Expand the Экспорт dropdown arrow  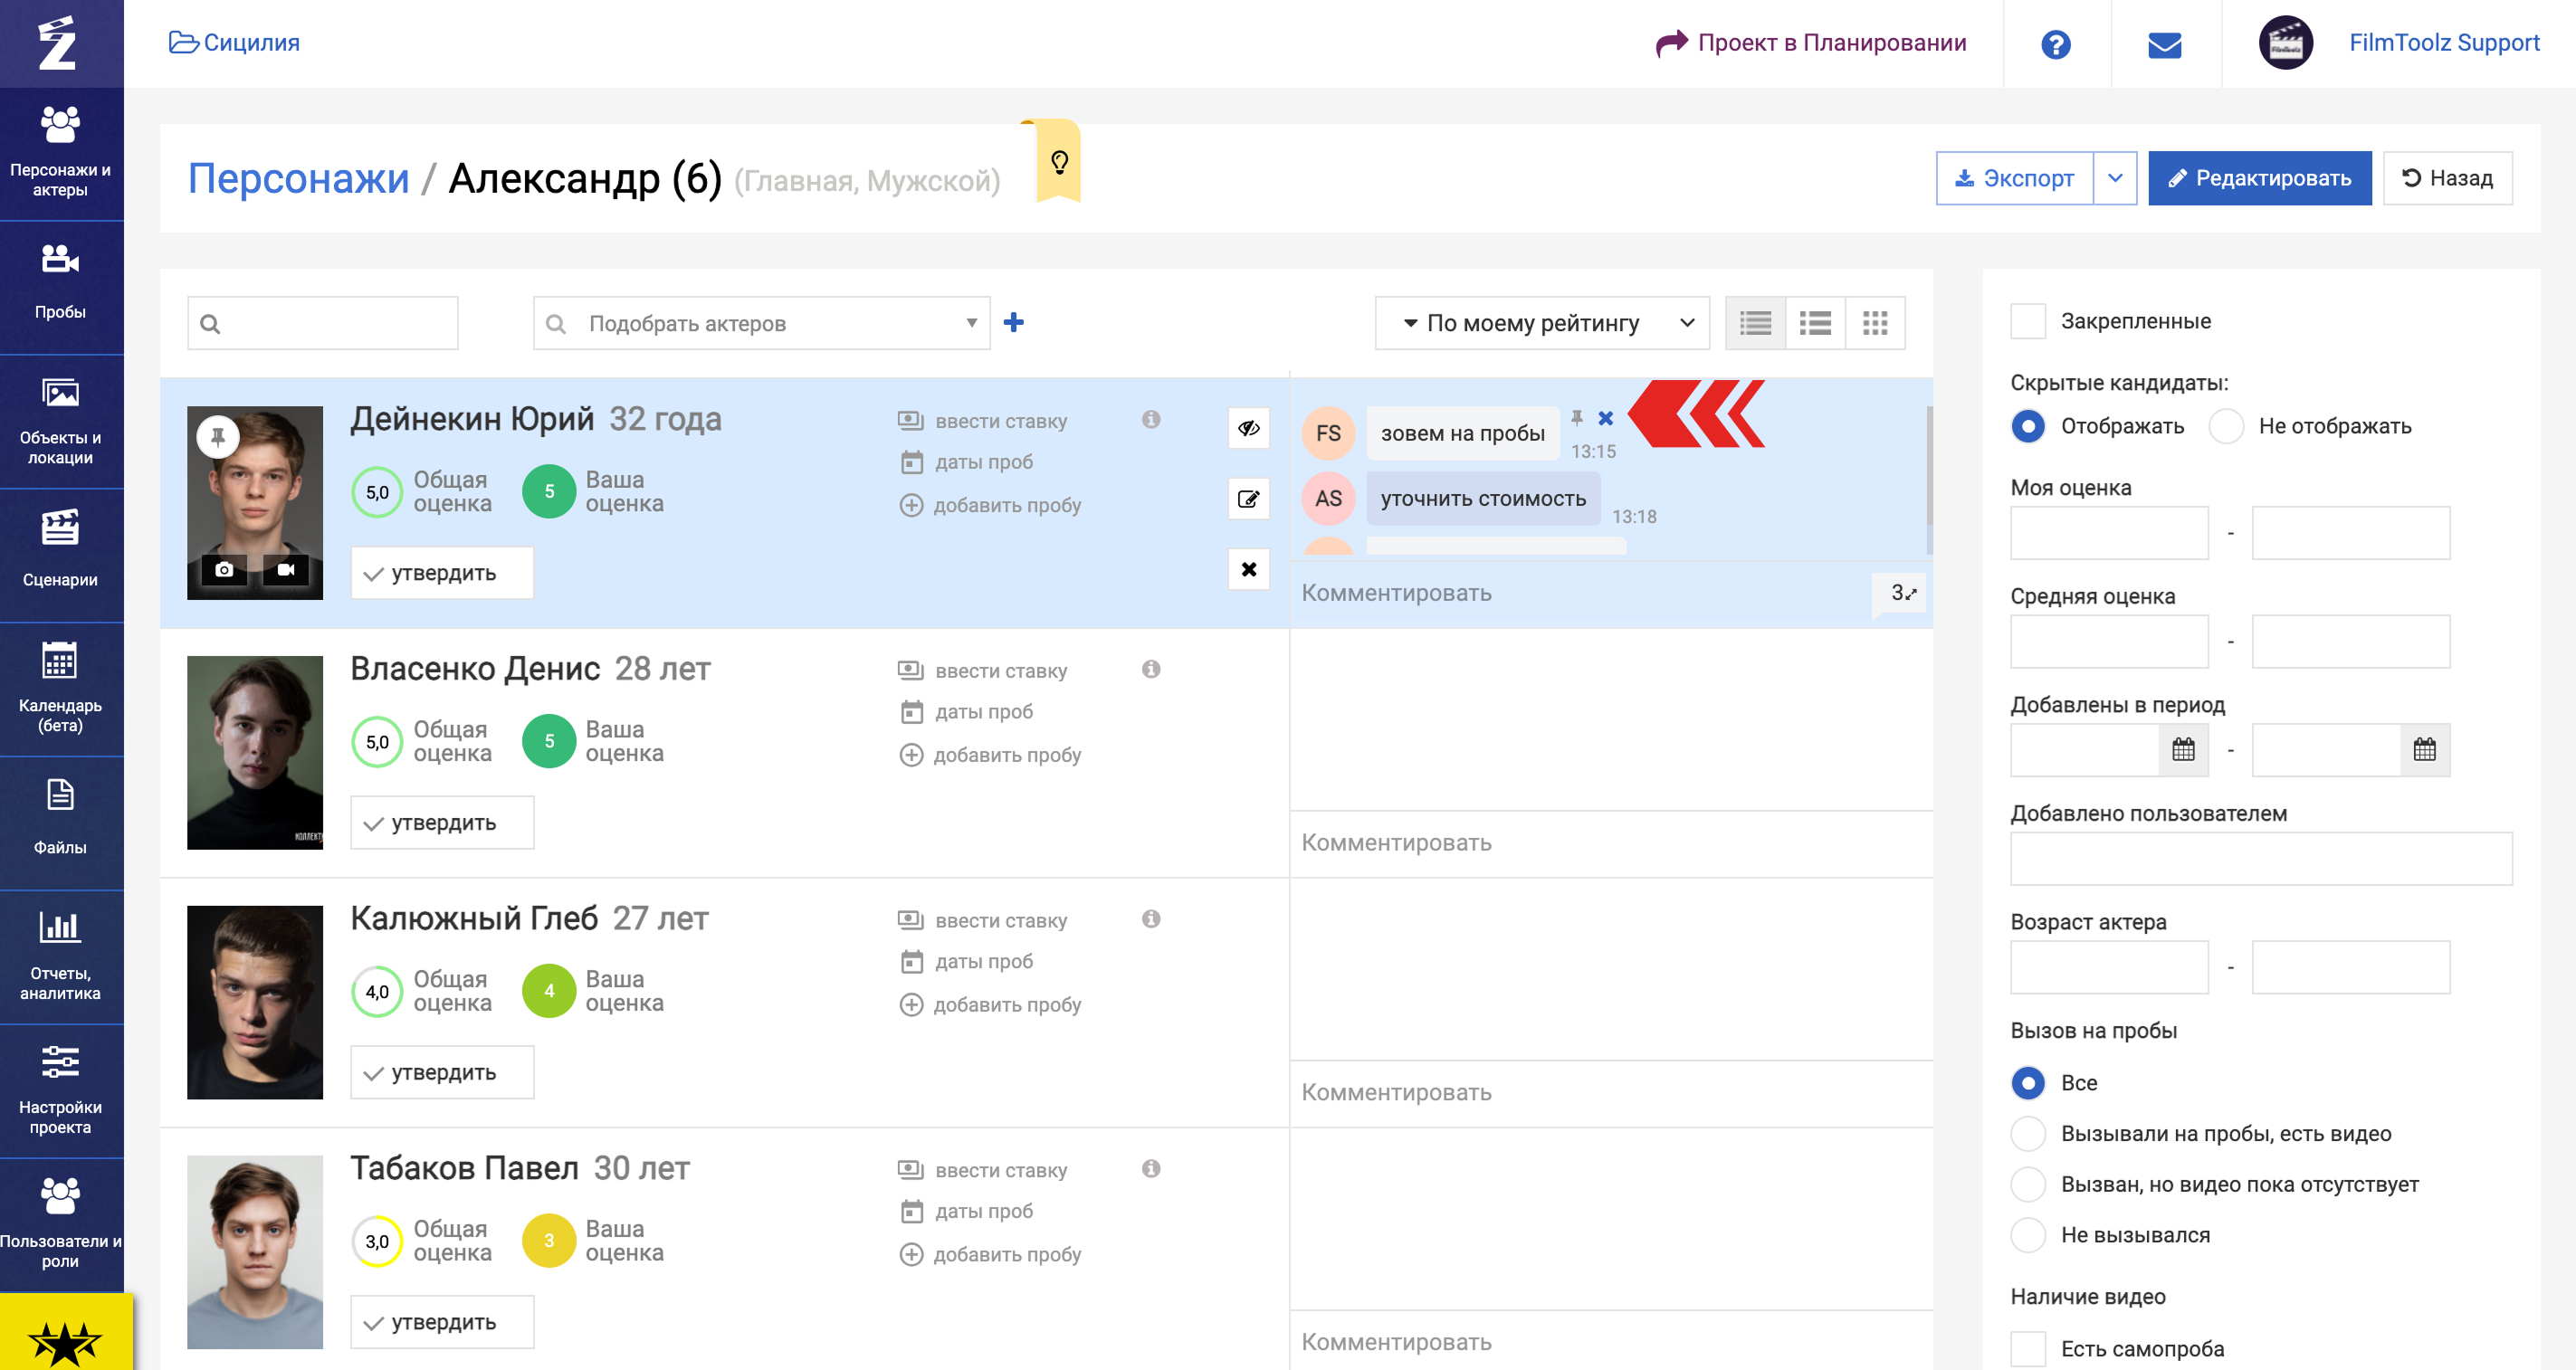click(2114, 178)
